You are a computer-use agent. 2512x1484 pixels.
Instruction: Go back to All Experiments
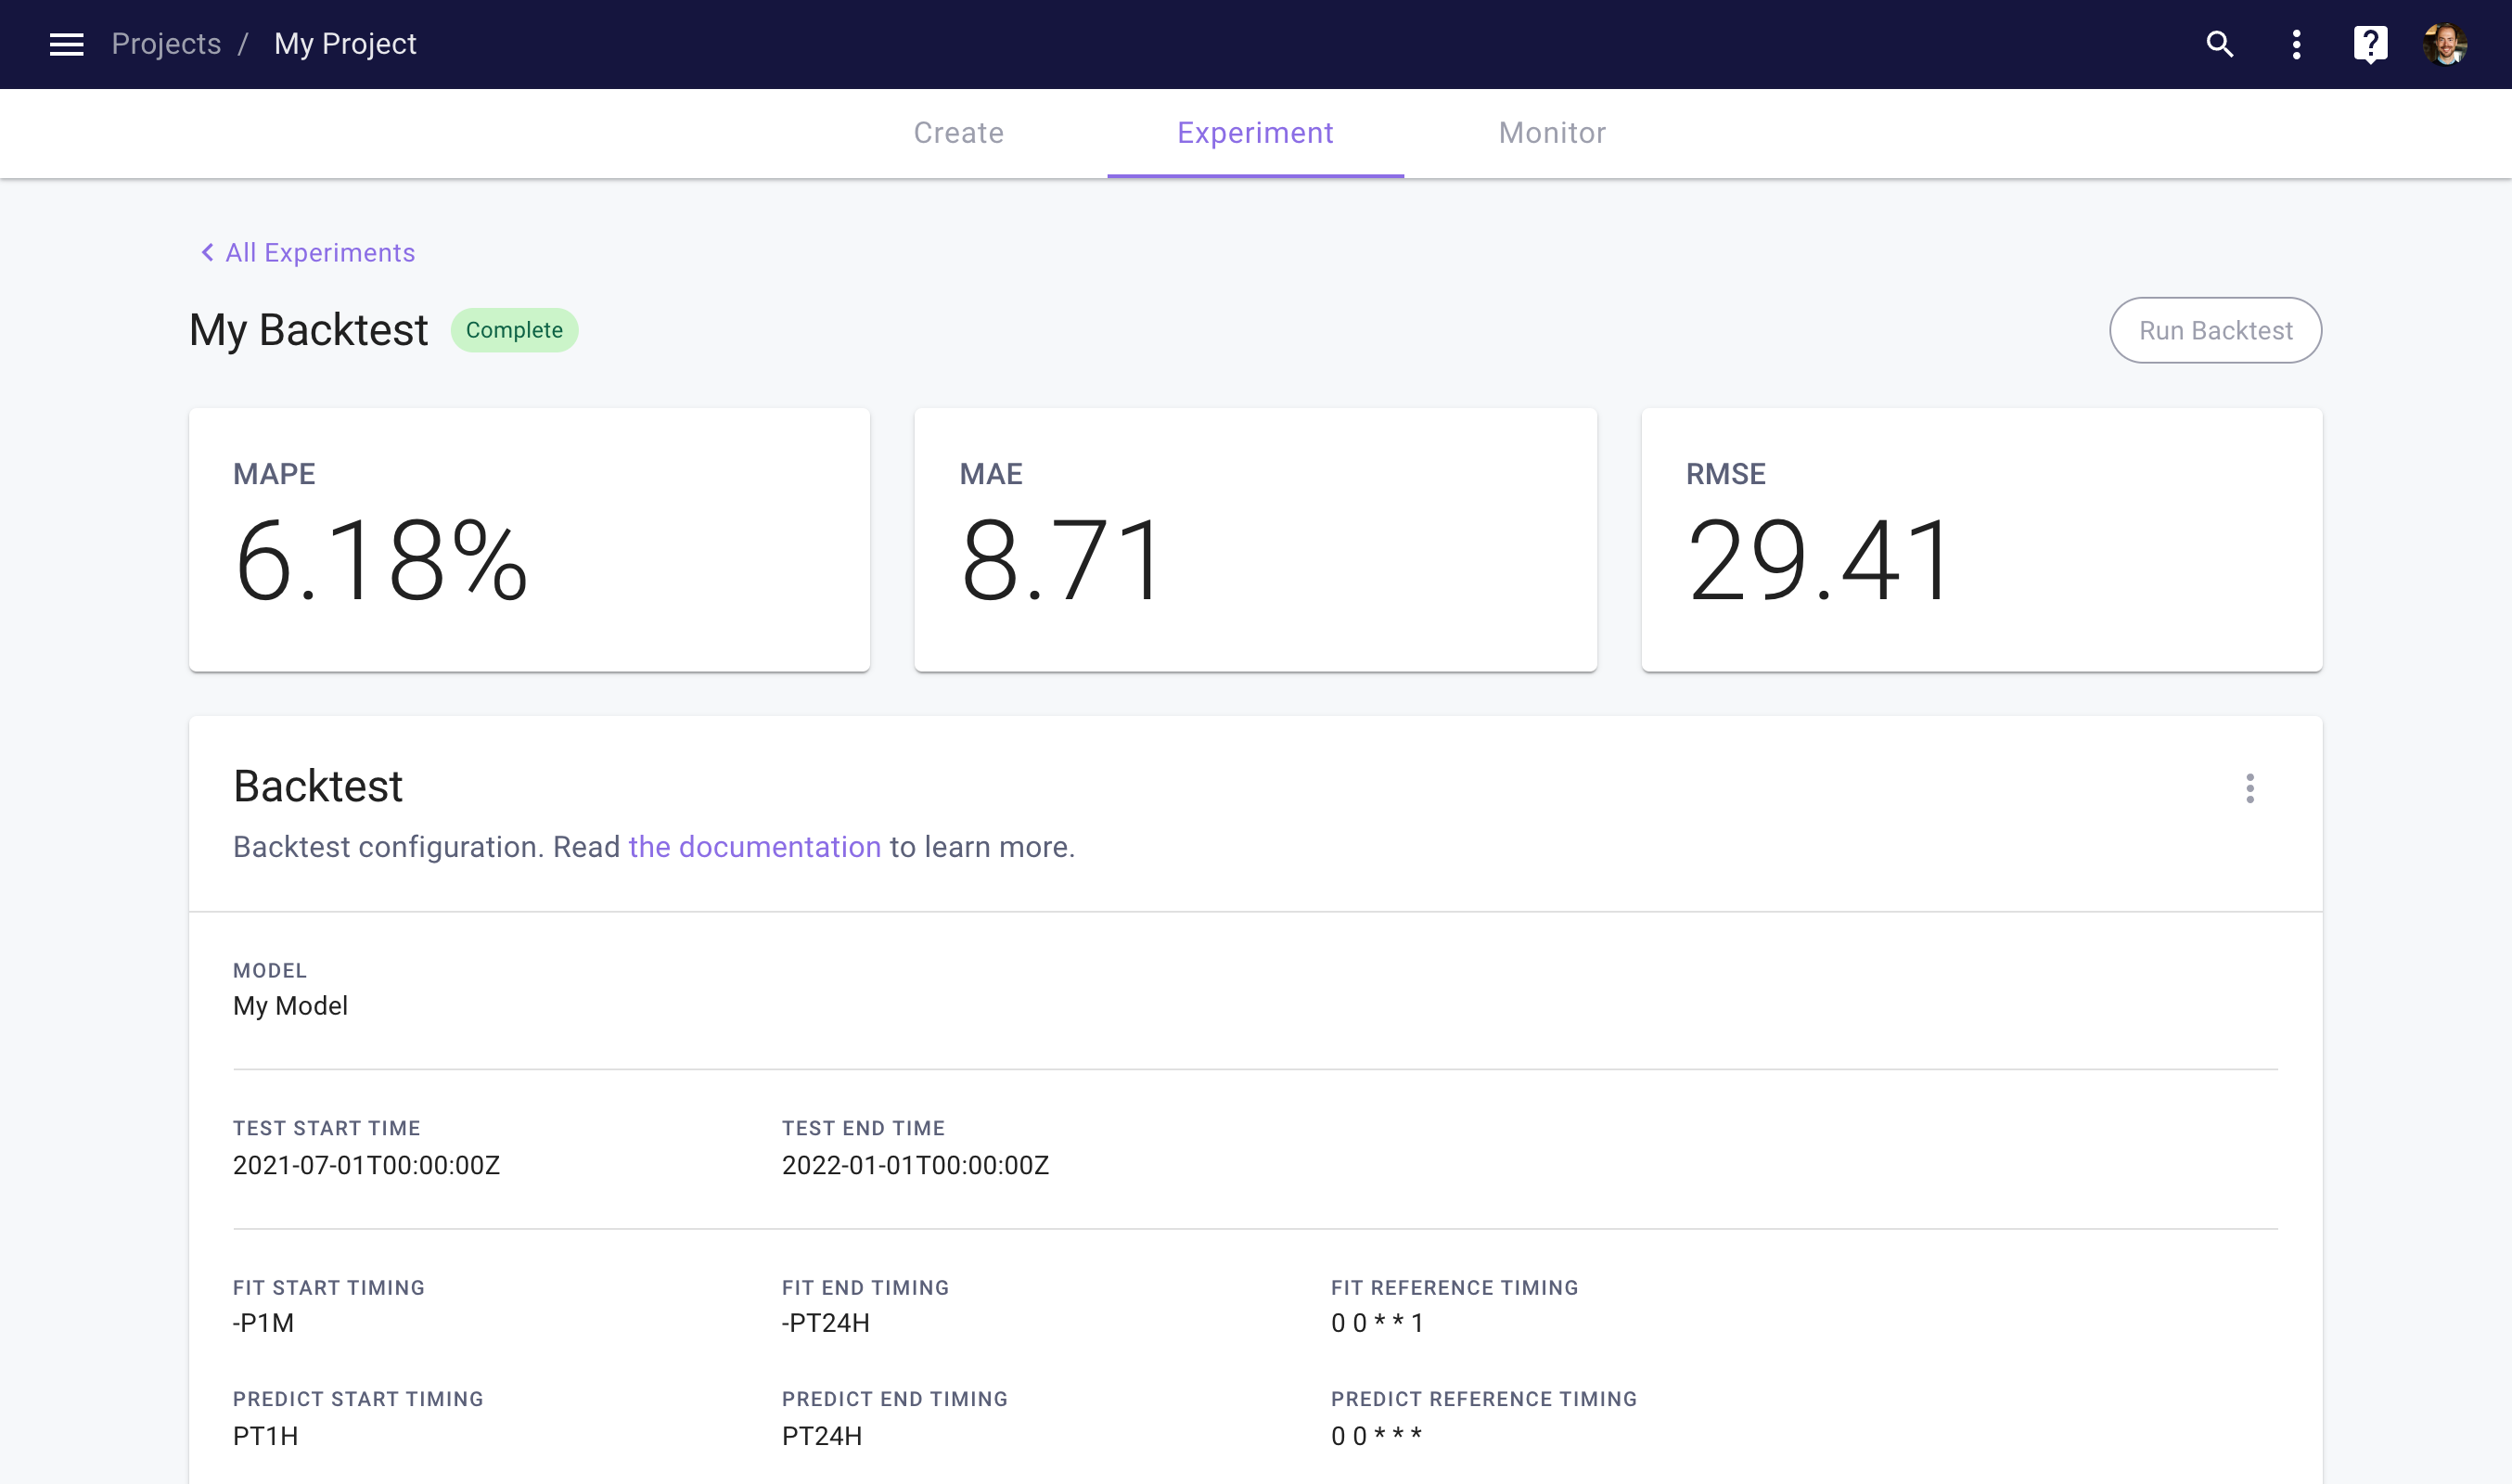click(x=320, y=252)
